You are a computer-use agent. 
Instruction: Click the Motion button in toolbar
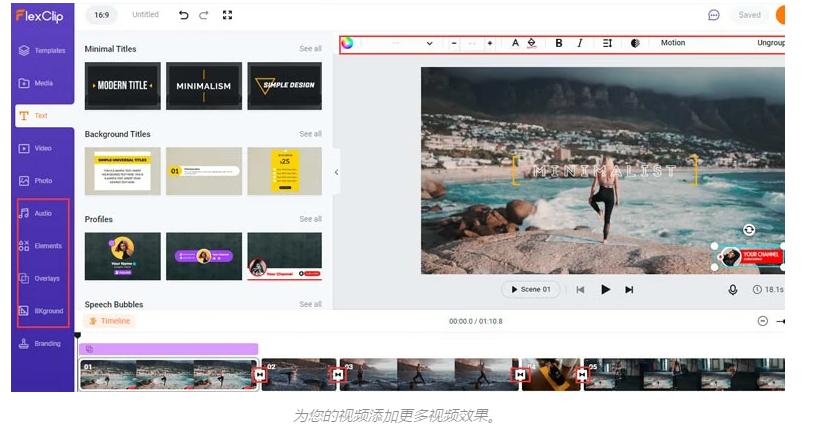point(673,43)
